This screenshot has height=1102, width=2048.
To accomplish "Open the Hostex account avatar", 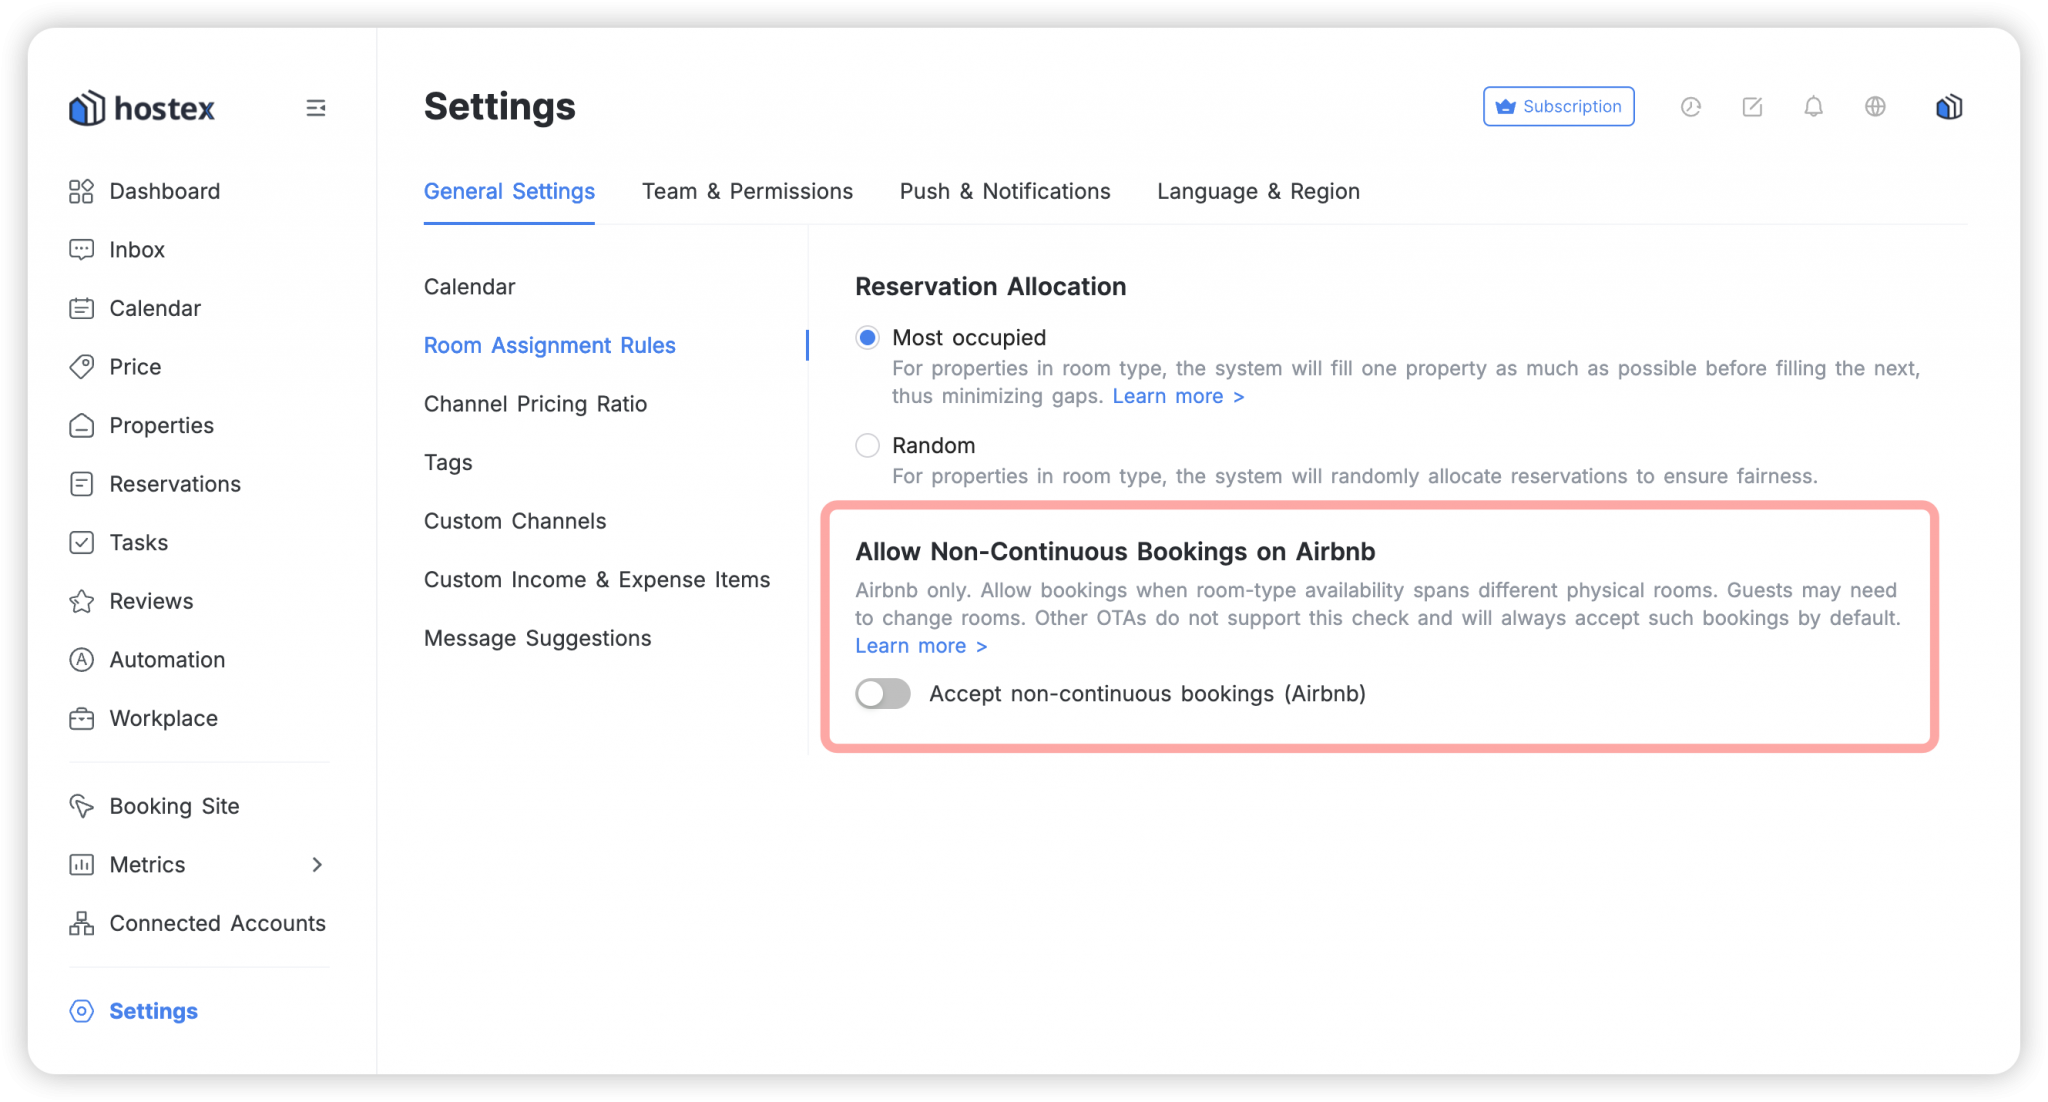I will point(1948,107).
